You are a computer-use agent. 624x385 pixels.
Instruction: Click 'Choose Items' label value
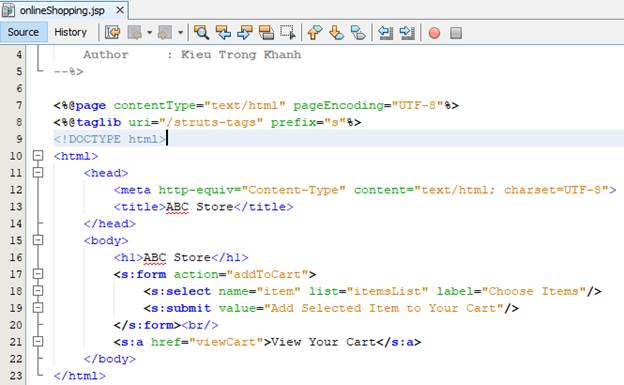tap(534, 291)
